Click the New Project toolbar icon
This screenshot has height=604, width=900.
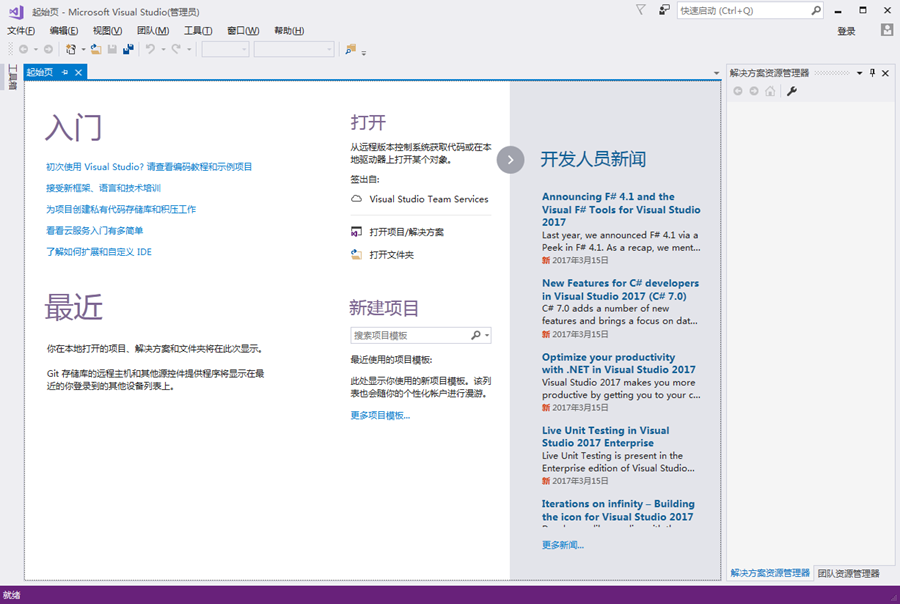pos(71,49)
